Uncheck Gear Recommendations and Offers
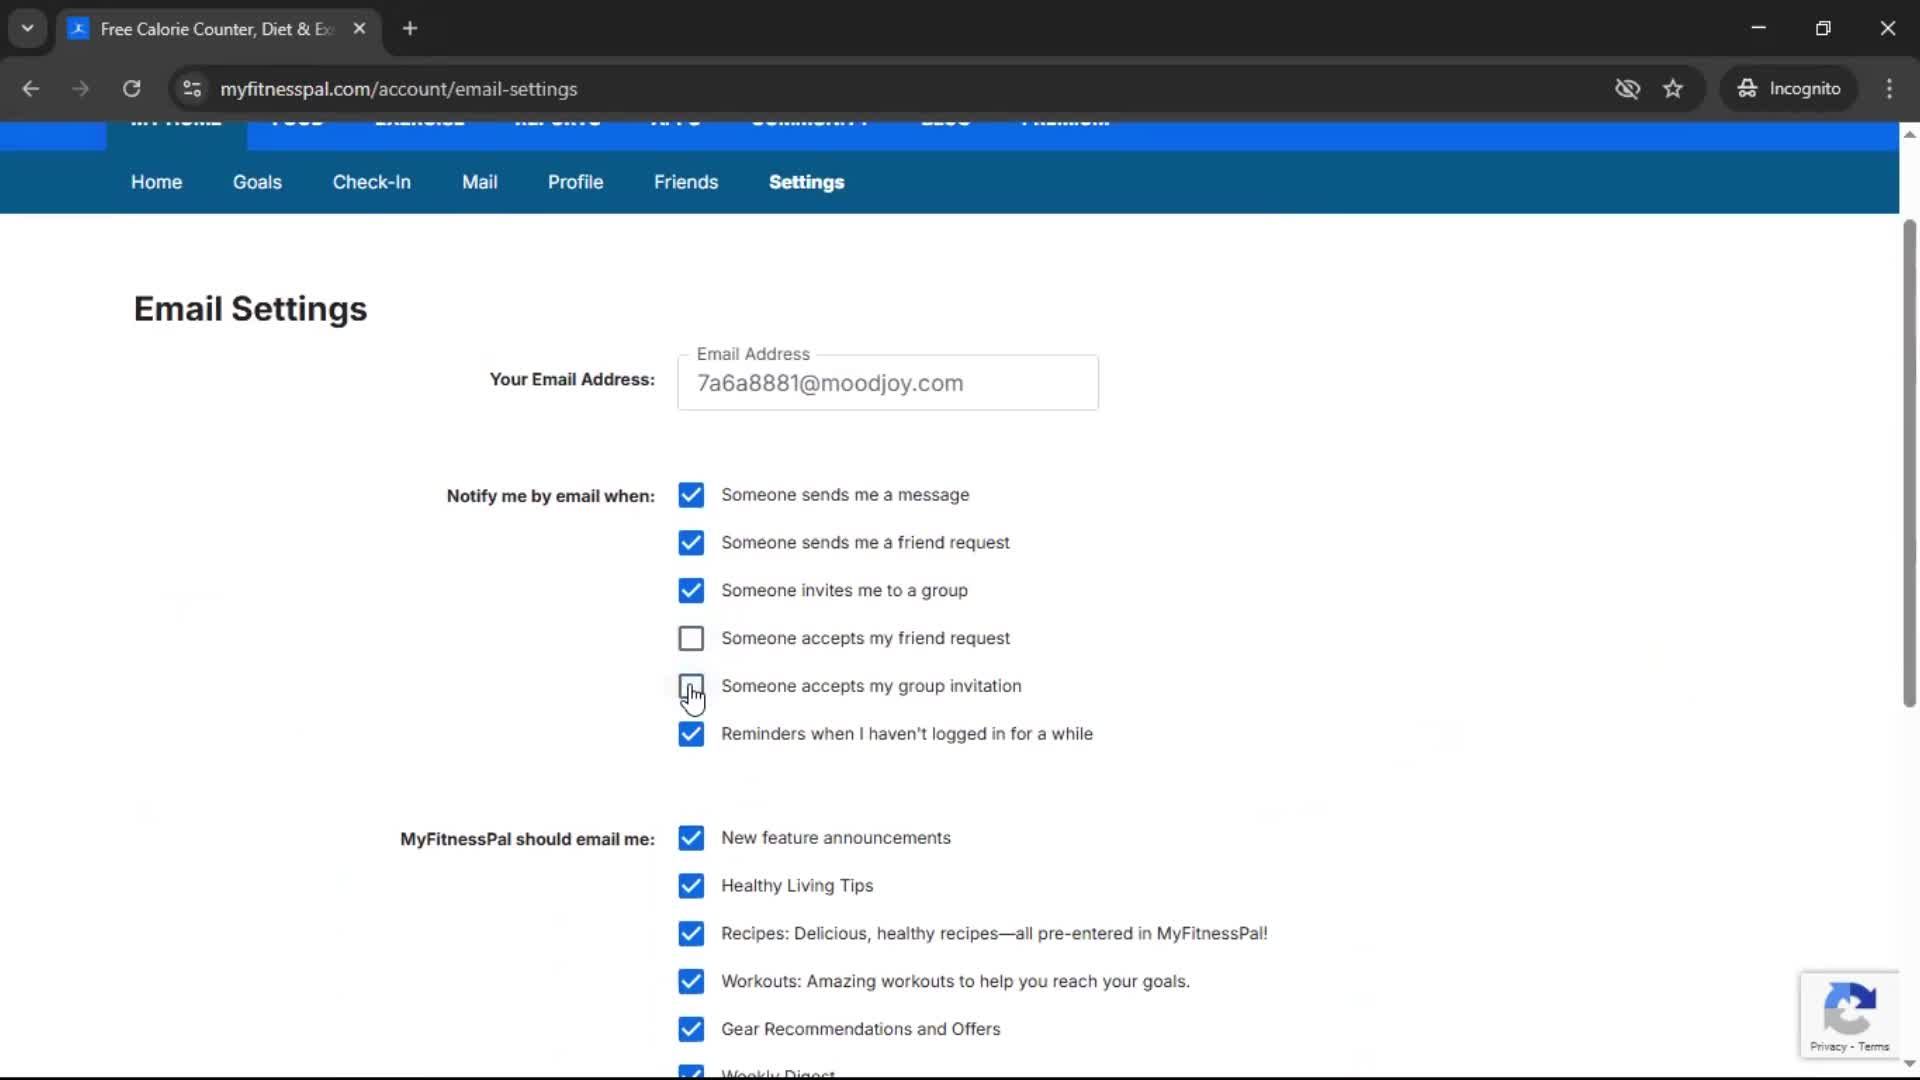1920x1080 pixels. click(x=691, y=1029)
